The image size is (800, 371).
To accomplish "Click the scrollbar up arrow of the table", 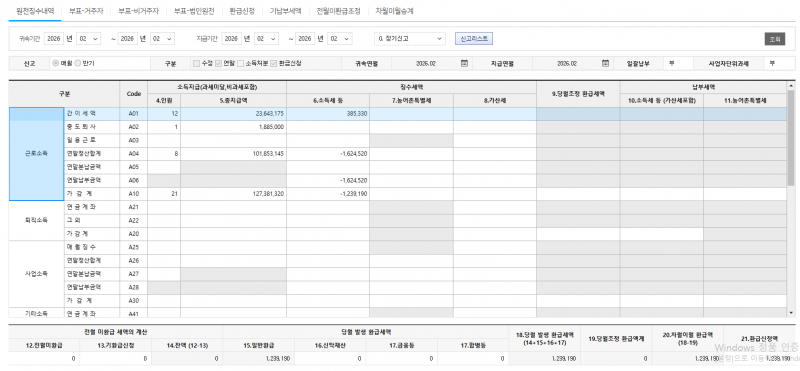I will pos(791,85).
